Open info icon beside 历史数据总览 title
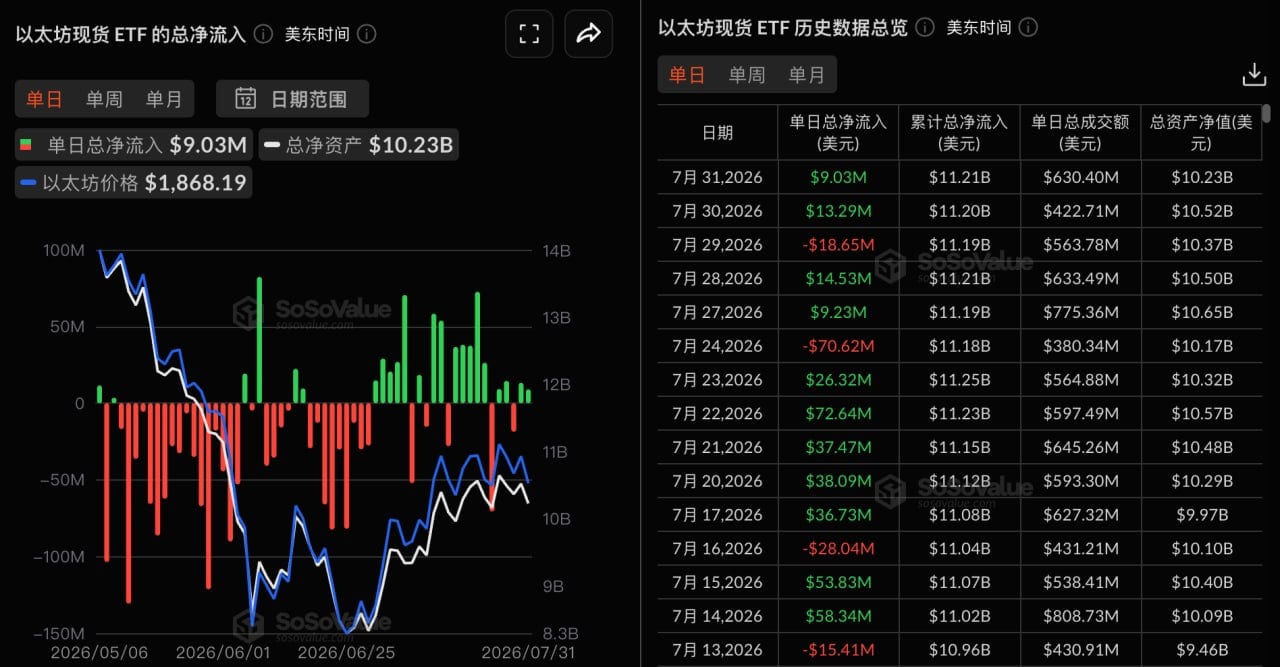1280x667 pixels. [925, 27]
